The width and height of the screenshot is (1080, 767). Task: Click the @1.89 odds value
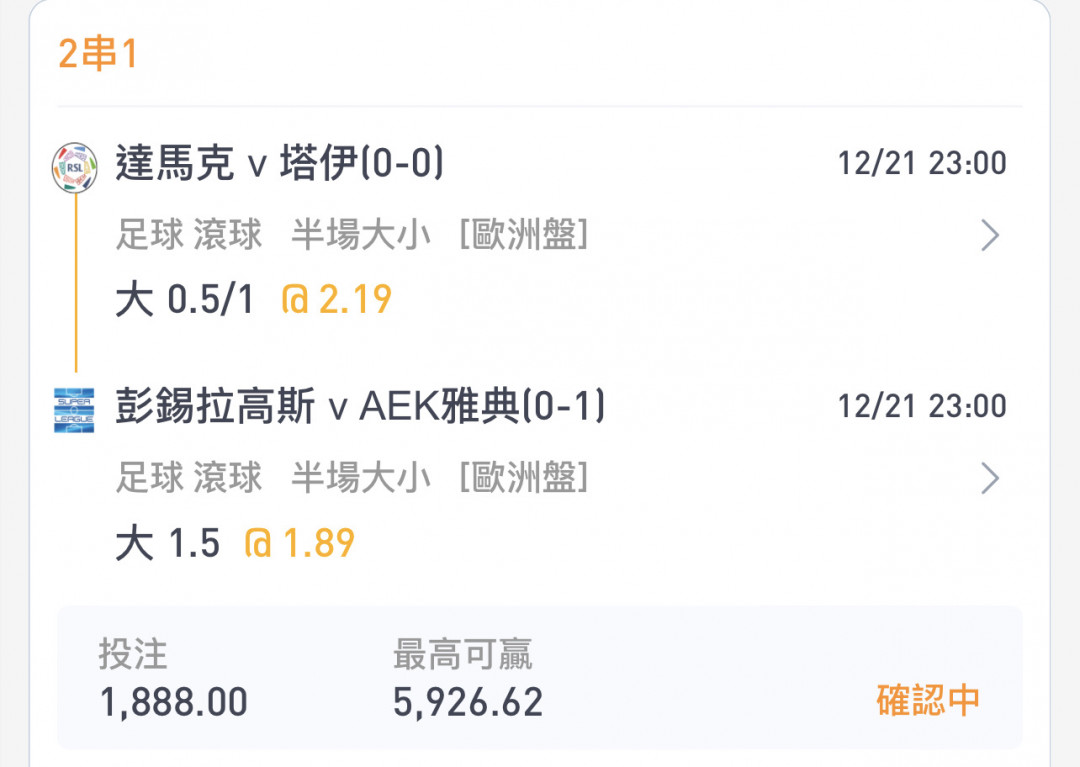pos(300,543)
